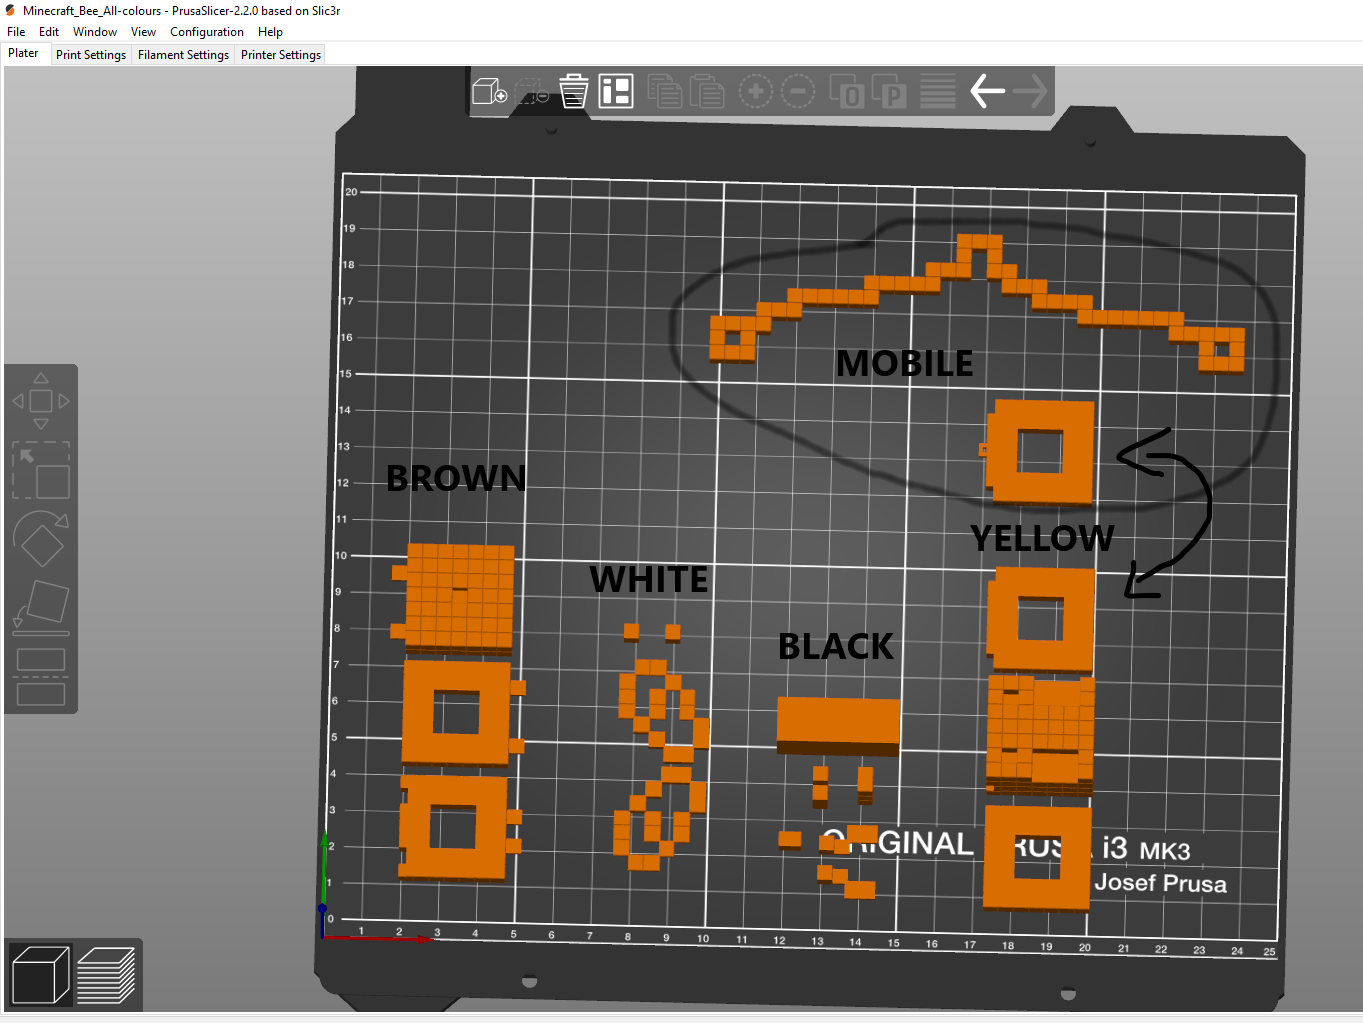1363x1023 pixels.
Task: Click the Redo right arrow
Action: tap(1030, 91)
